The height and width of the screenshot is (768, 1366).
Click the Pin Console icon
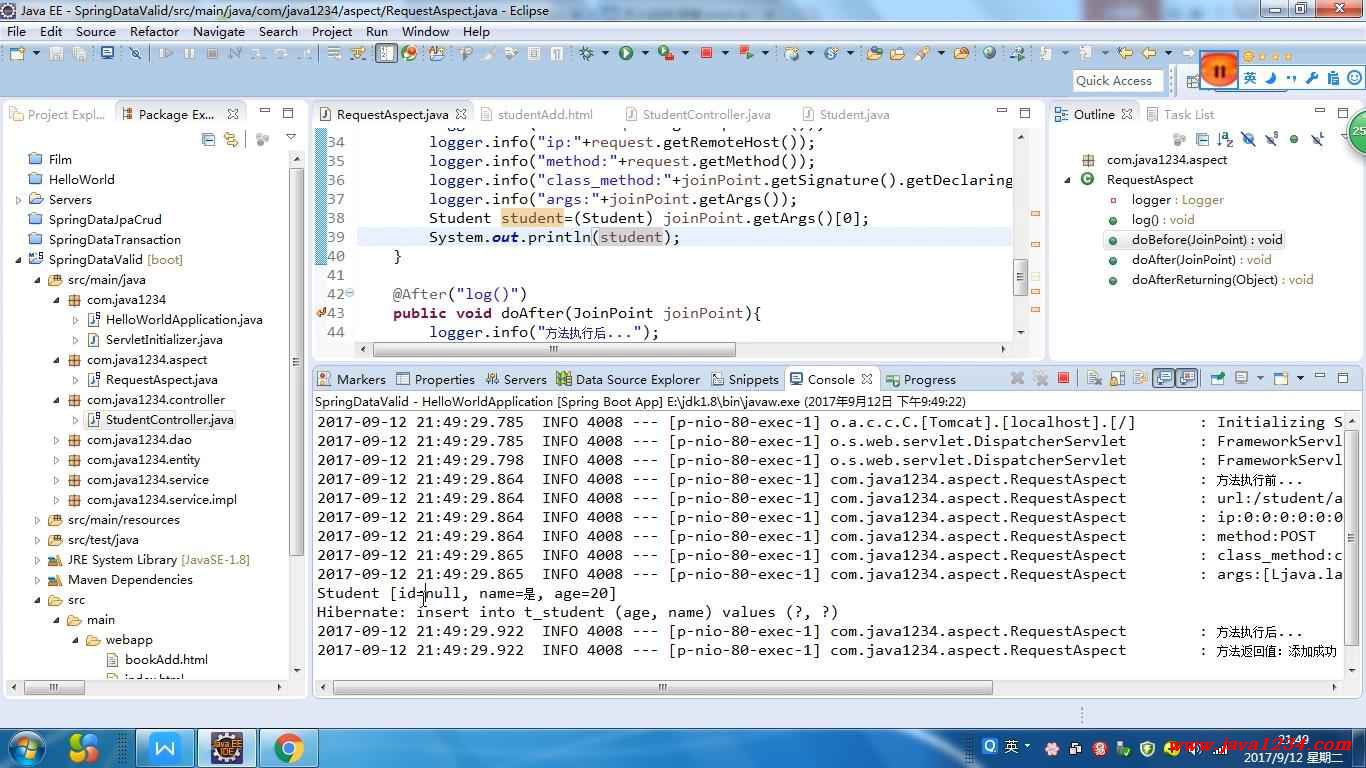coord(1217,378)
